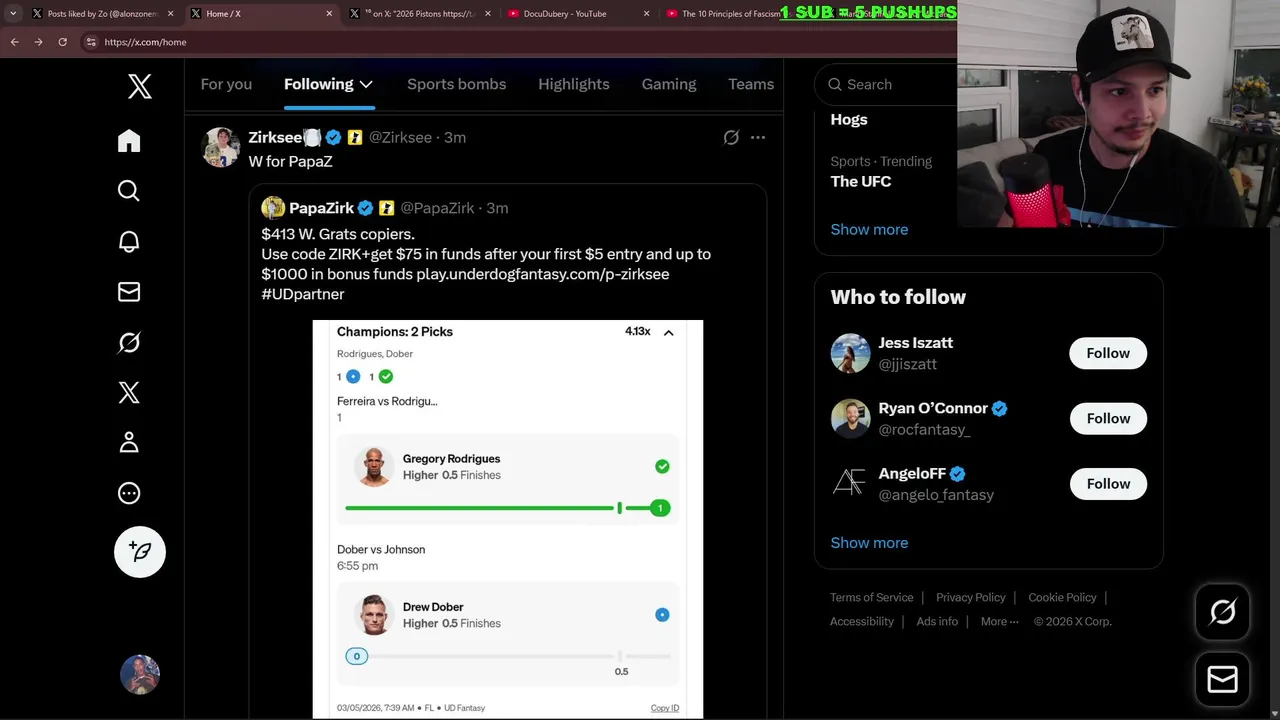This screenshot has width=1280, height=720.
Task: Switch to DocuDubery YouTube browser tab
Action: coord(577,13)
